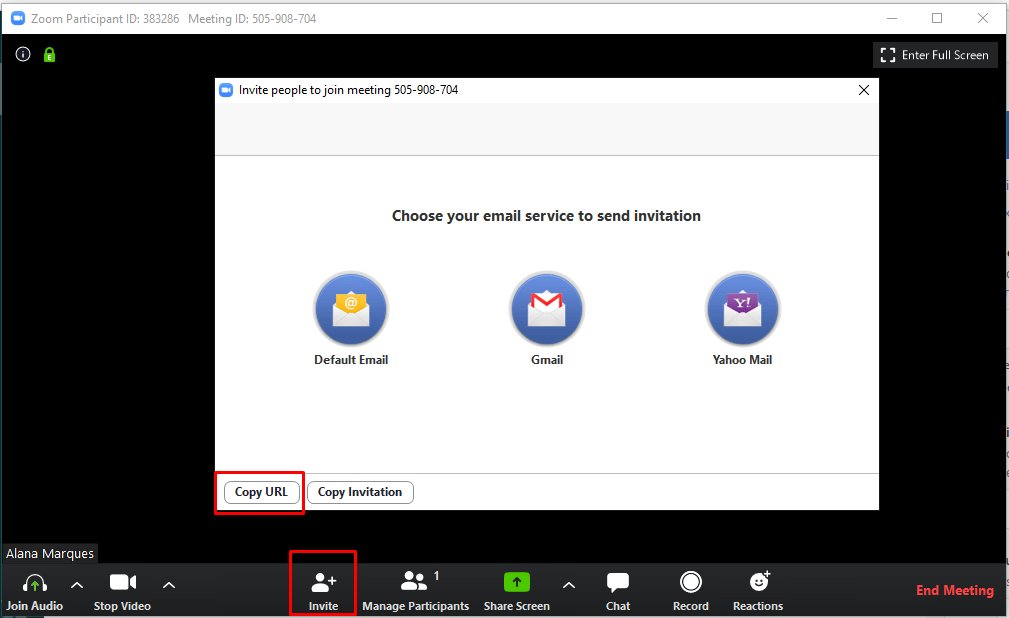Expand audio options arrow beside Join Audio
1009x618 pixels.
tap(77, 585)
